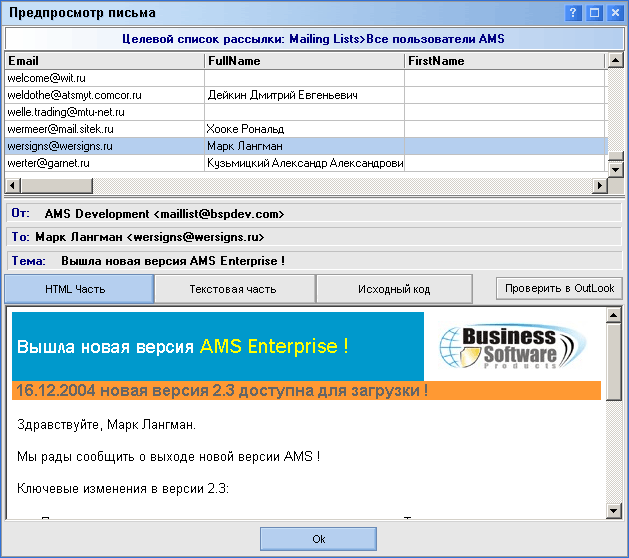Image resolution: width=629 pixels, height=558 pixels.
Task: Click the Целевой список рассылки header bar
Action: coord(314,39)
